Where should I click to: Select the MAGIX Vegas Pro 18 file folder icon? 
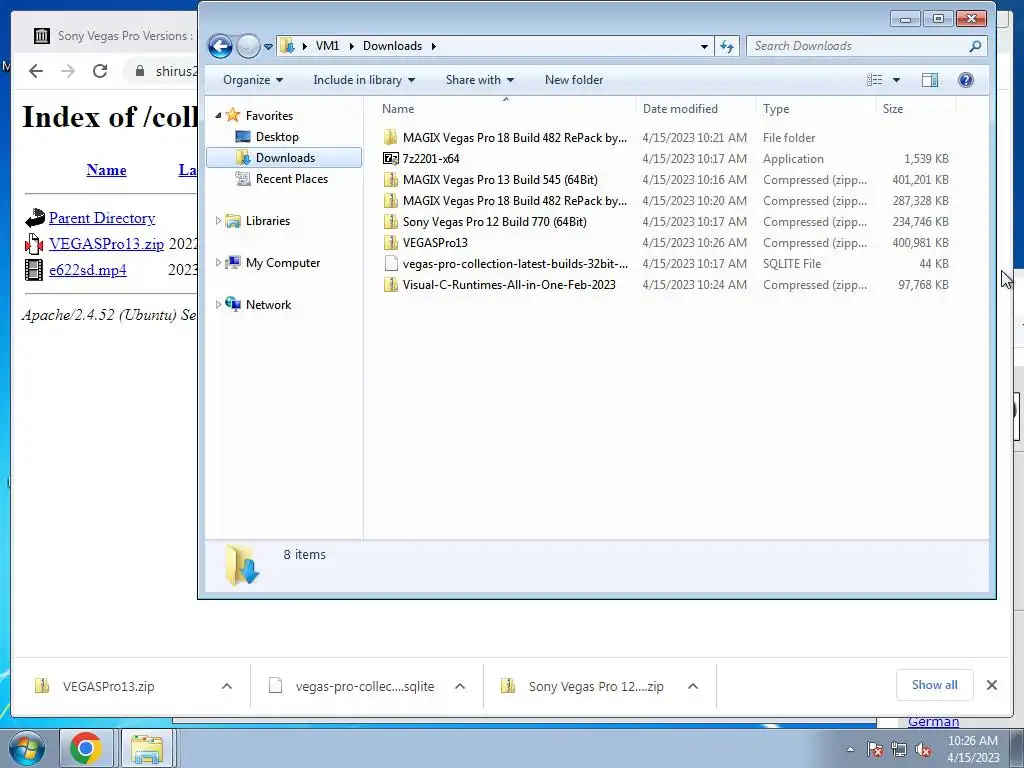click(391, 137)
